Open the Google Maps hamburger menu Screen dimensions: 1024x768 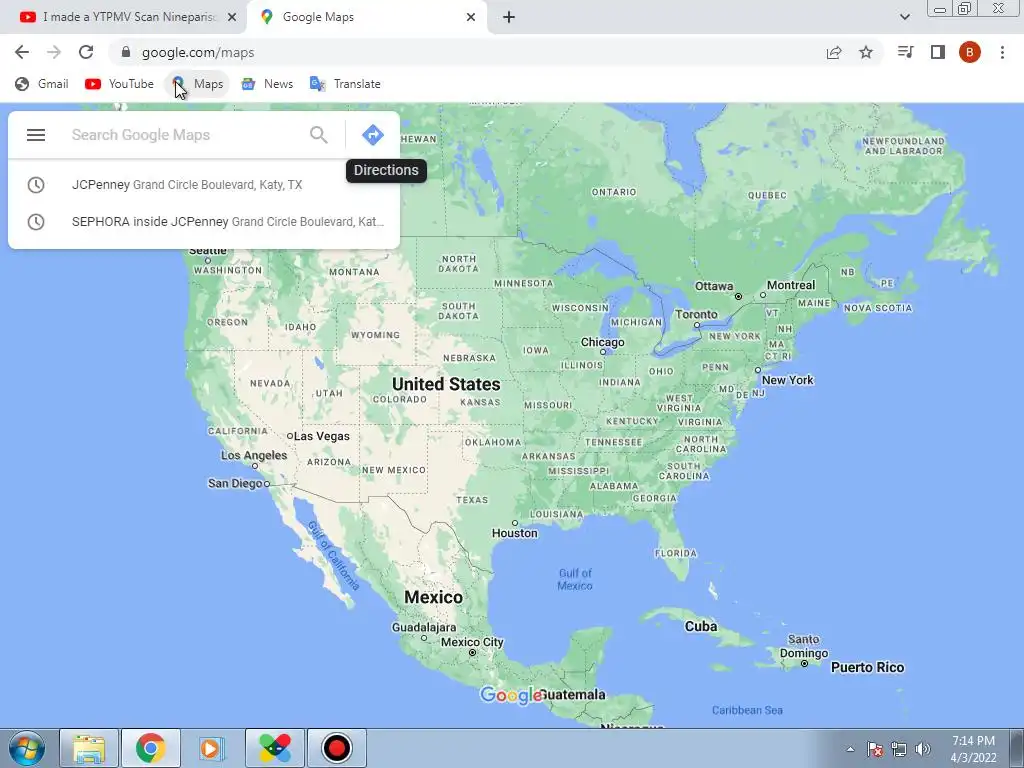click(36, 135)
